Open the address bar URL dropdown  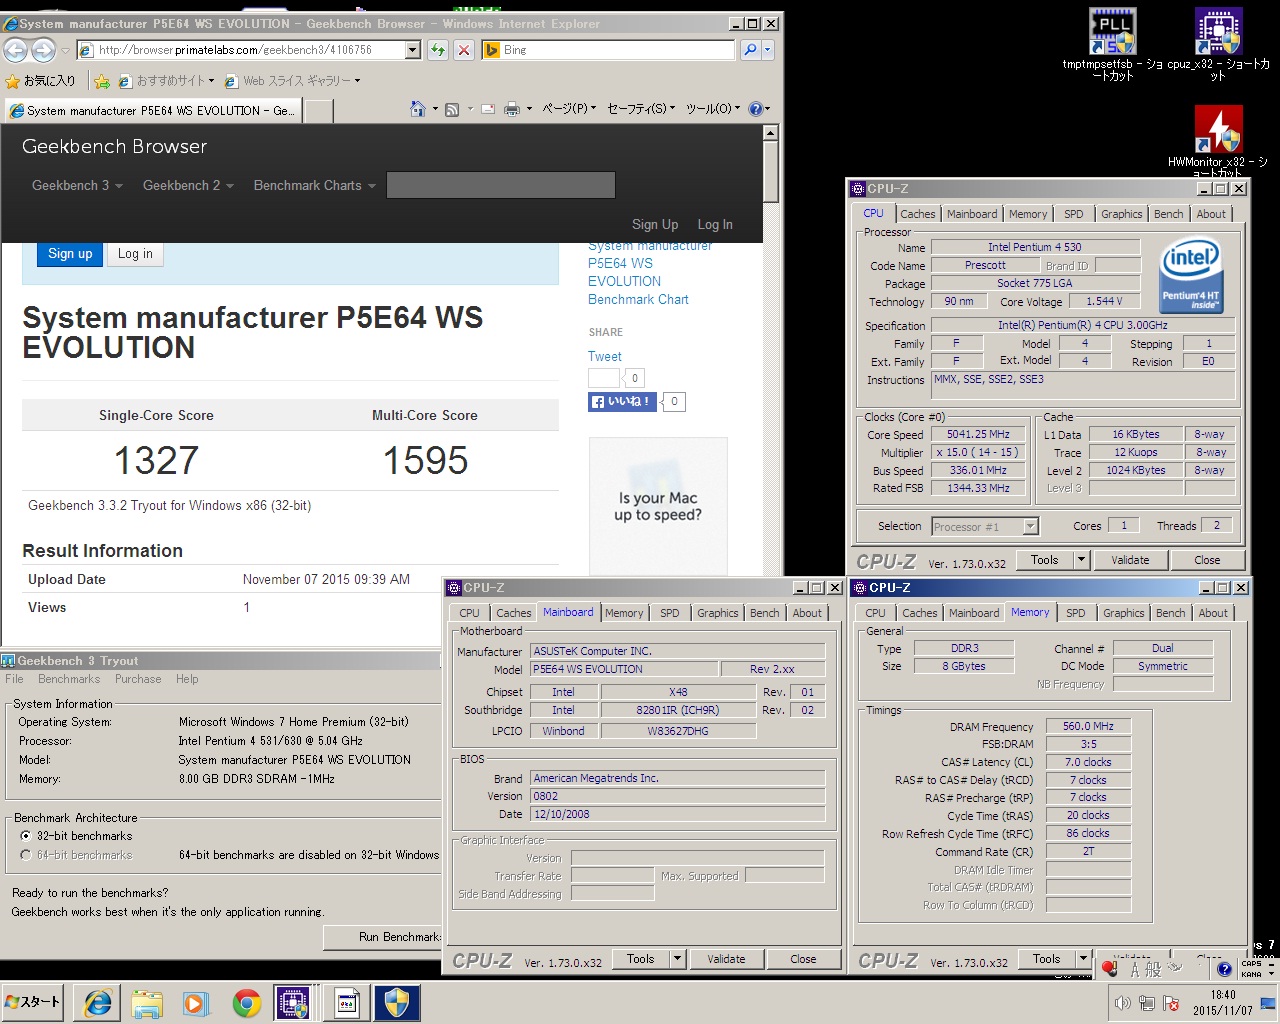(x=413, y=49)
